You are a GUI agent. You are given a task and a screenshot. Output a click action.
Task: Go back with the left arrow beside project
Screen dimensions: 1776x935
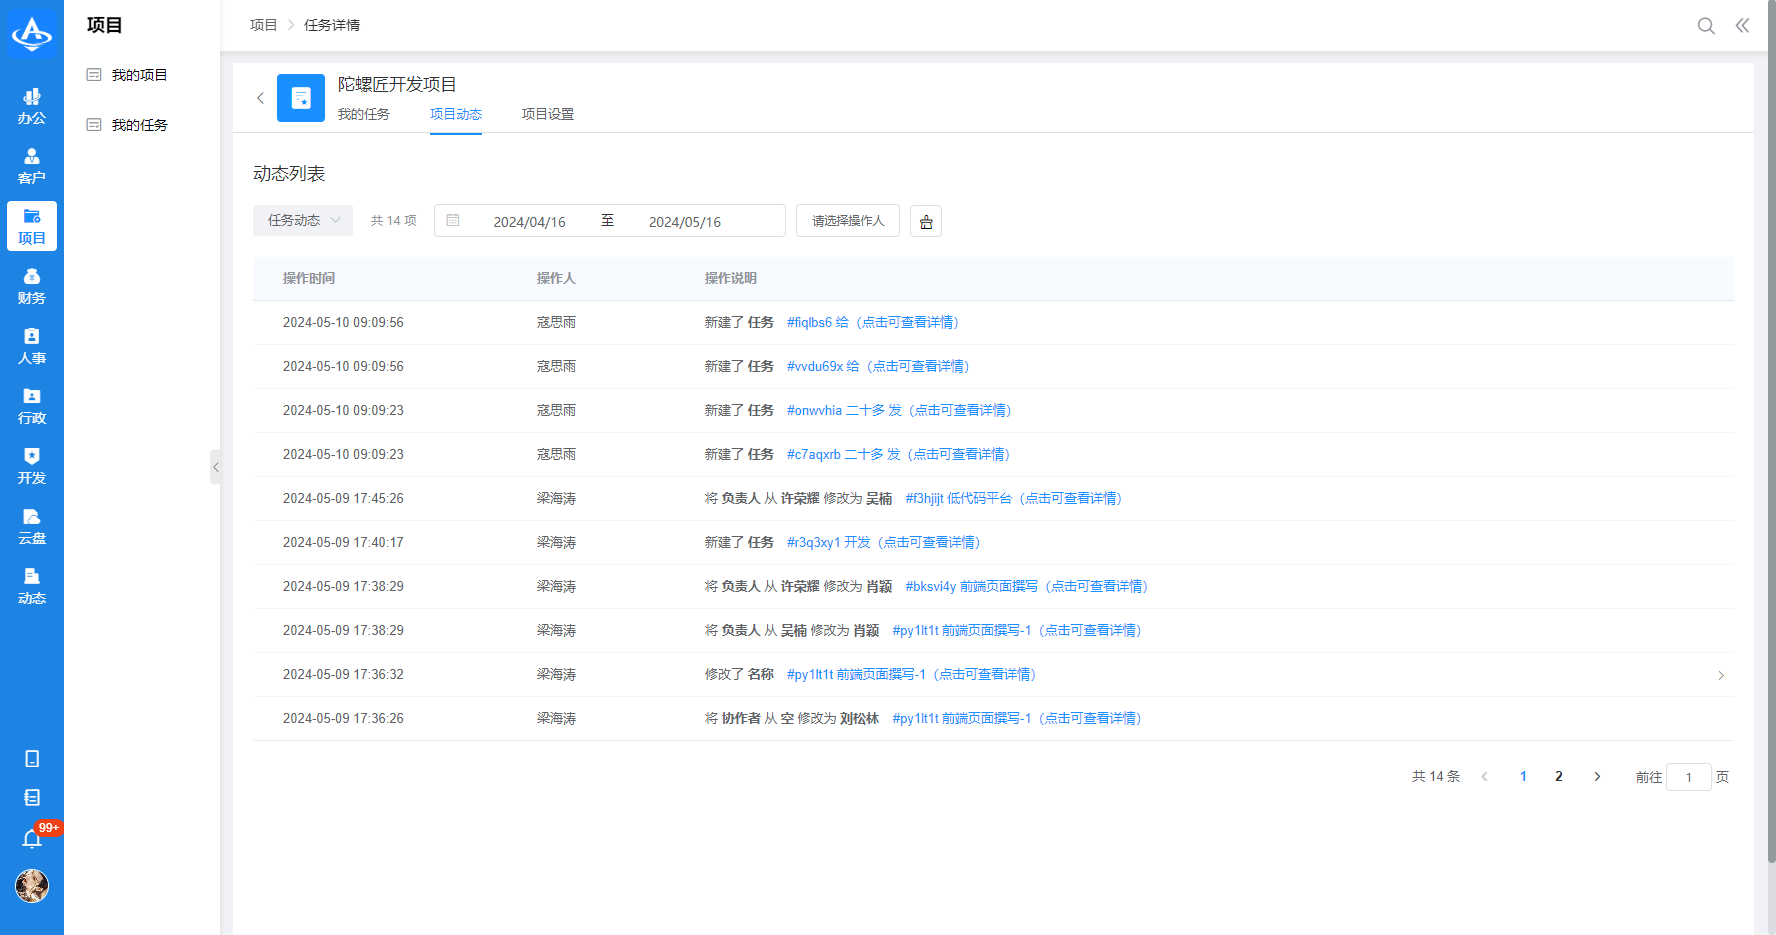click(x=260, y=98)
